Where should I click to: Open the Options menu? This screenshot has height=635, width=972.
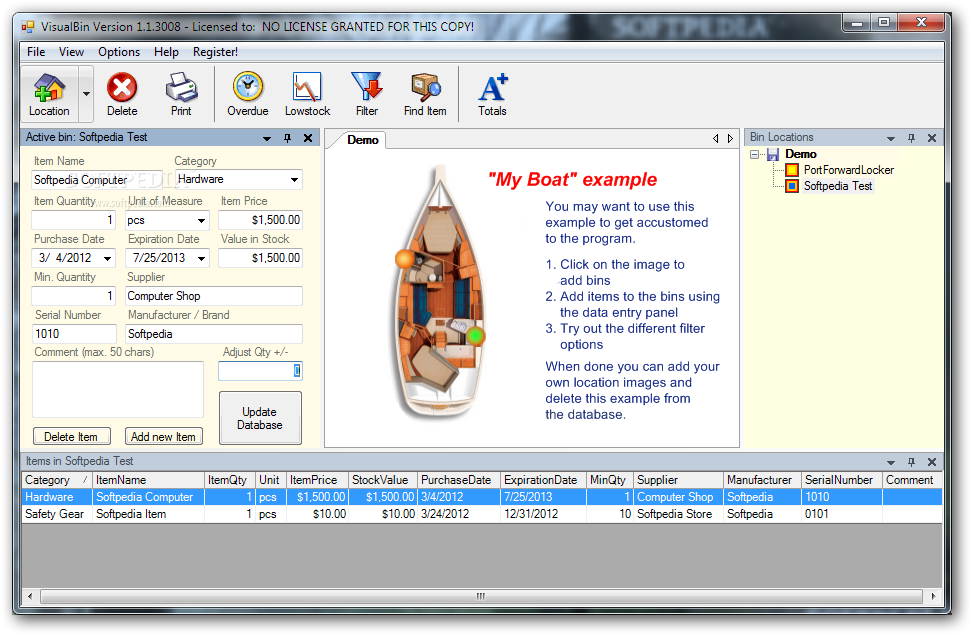(x=119, y=52)
